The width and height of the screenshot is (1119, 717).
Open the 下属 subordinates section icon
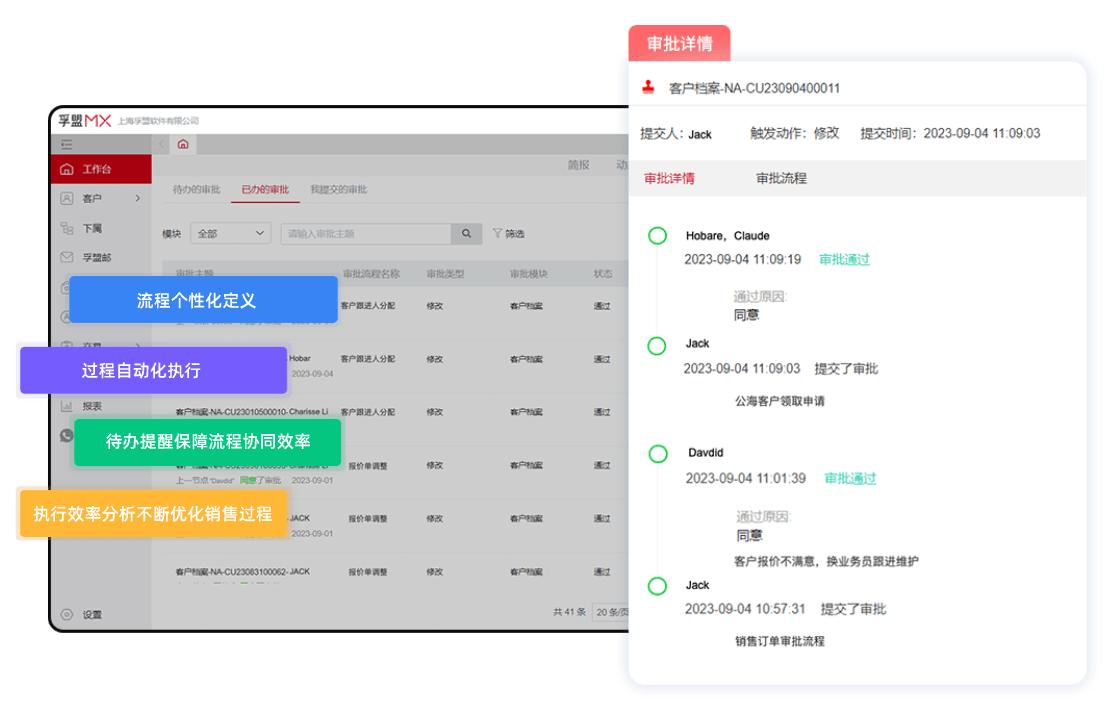tap(65, 230)
